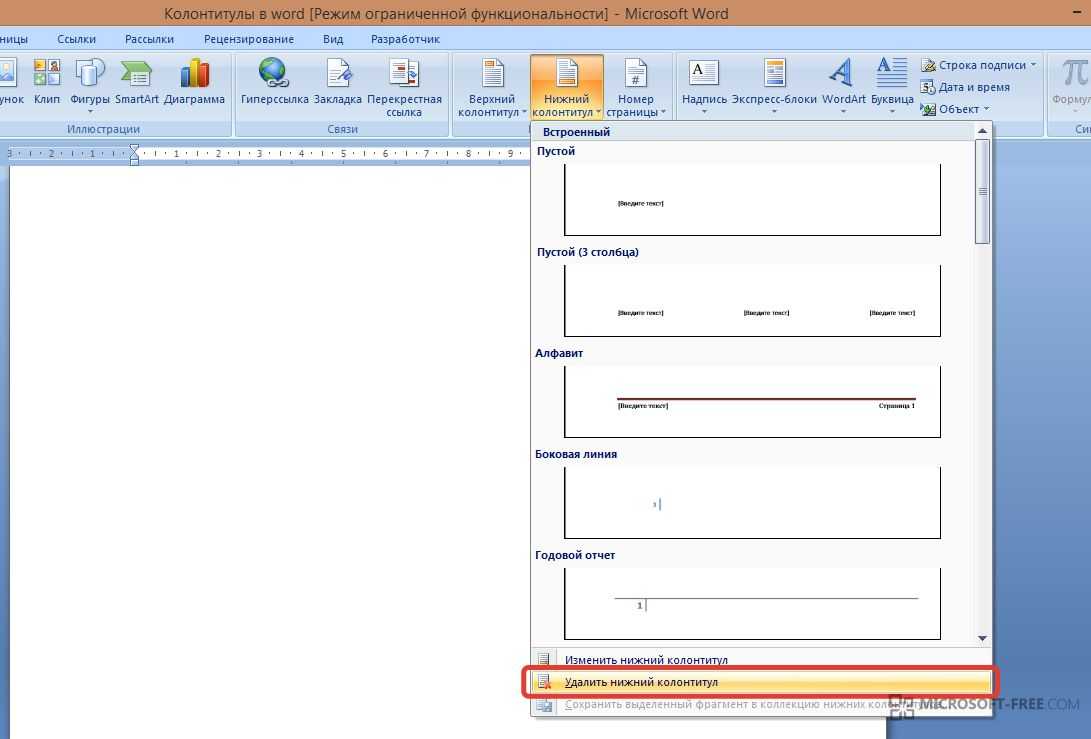Insert Строка подписи signature line

coord(974,65)
